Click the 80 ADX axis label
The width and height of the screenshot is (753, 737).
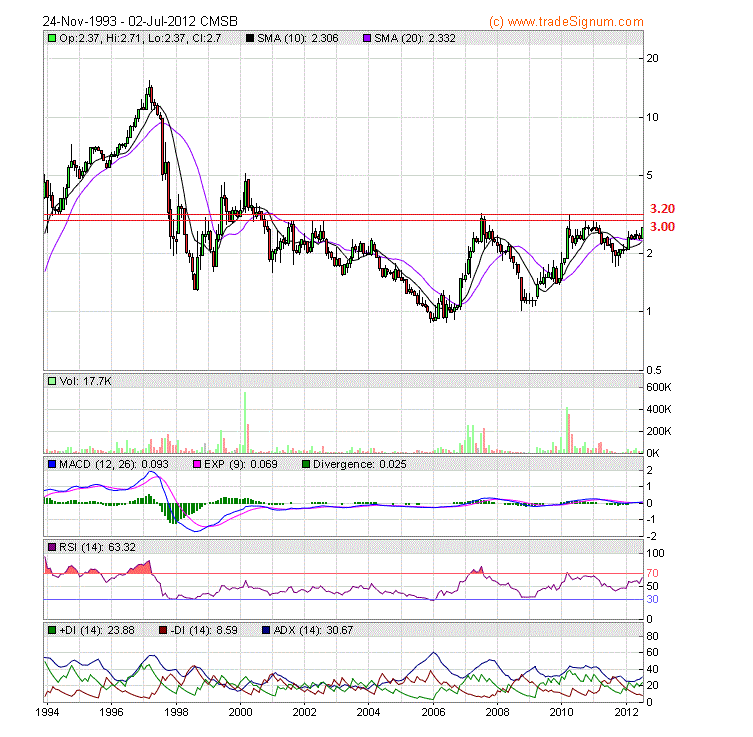click(x=652, y=636)
